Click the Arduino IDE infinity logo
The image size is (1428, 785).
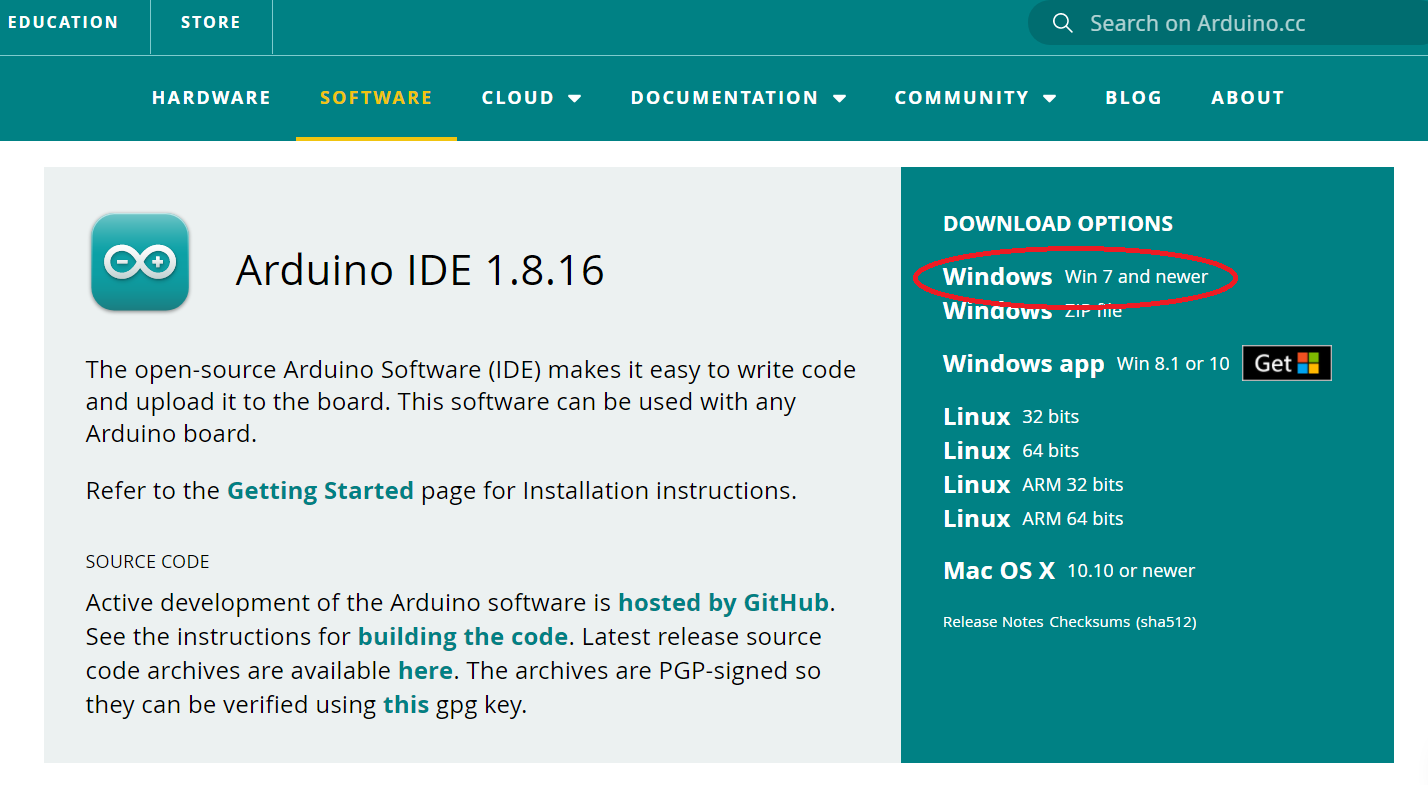pos(140,262)
